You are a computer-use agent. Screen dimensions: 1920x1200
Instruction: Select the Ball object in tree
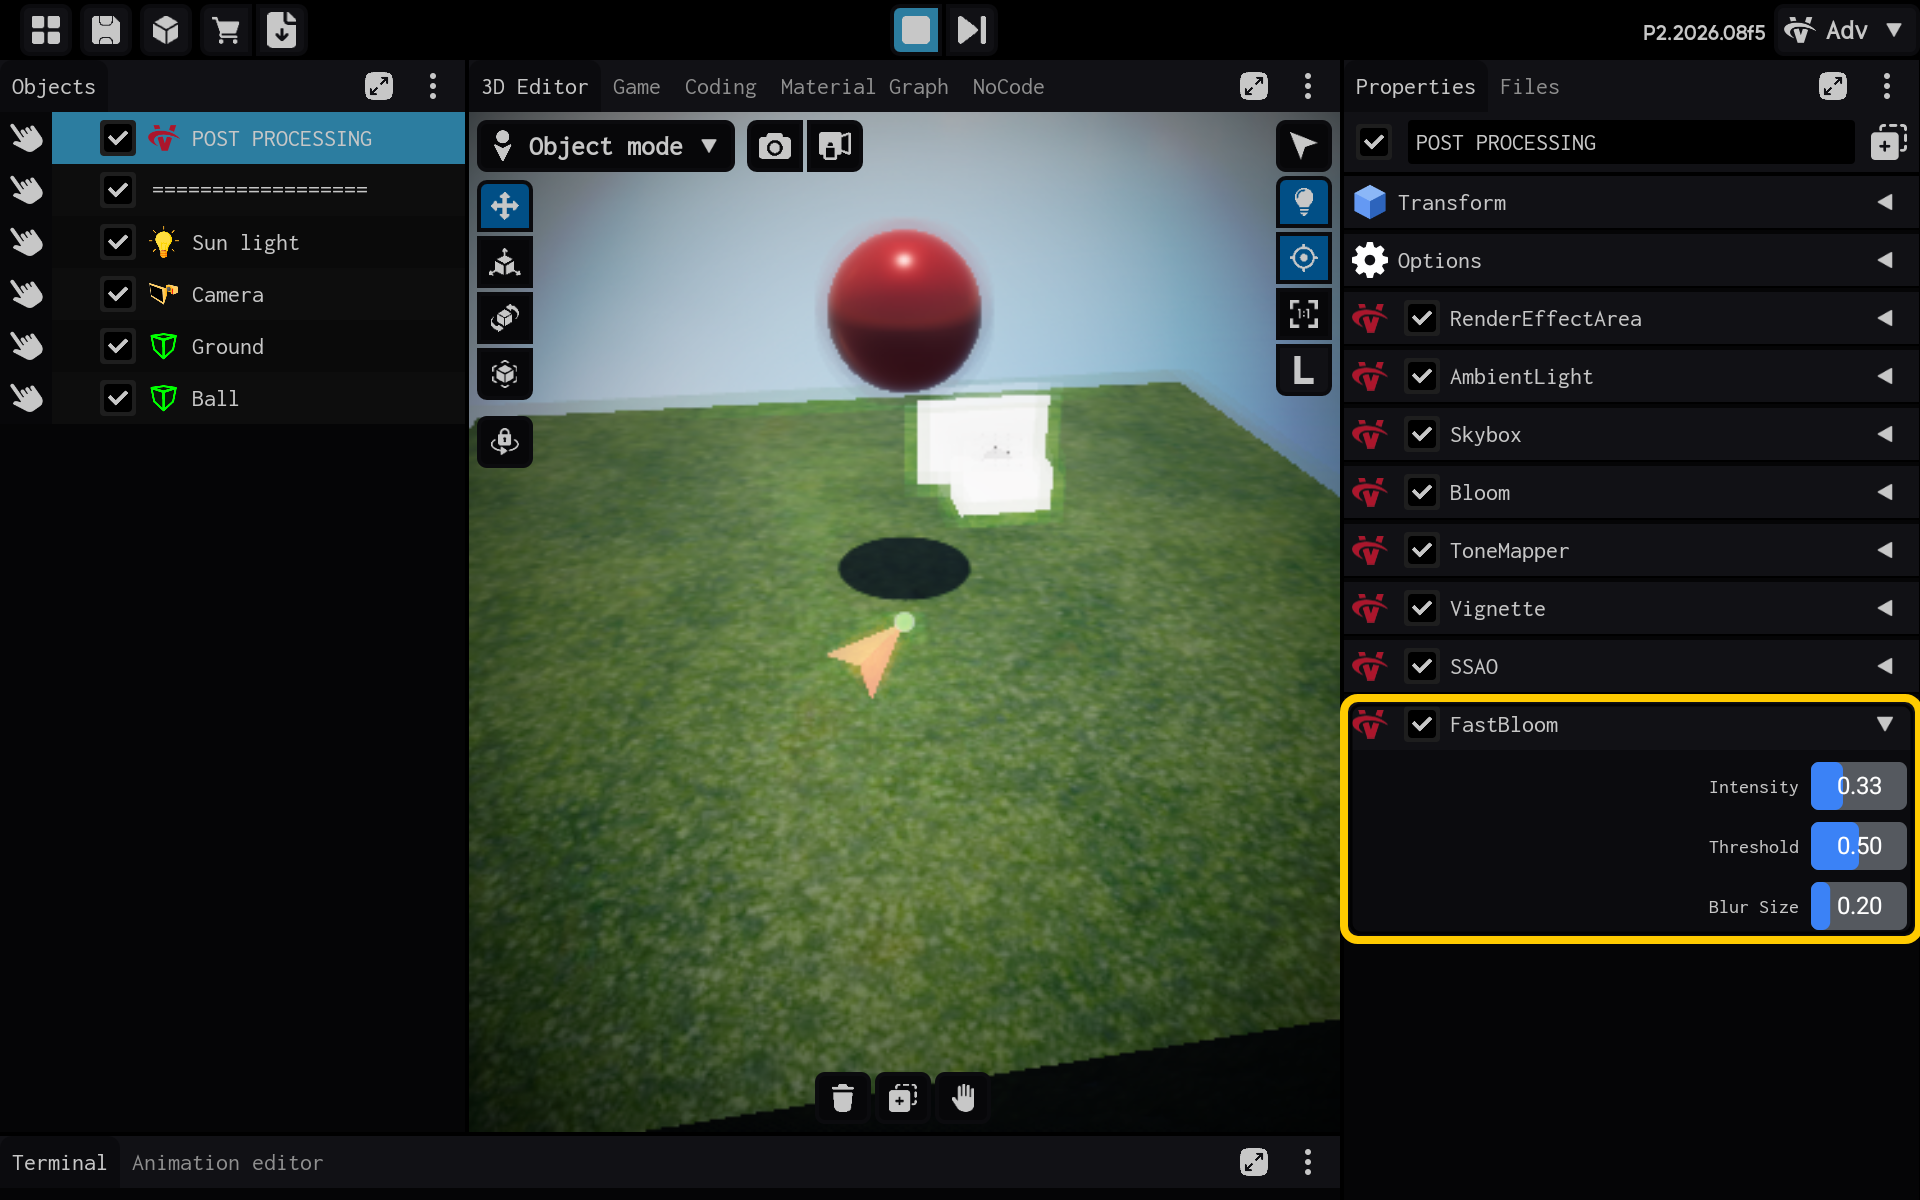258,398
